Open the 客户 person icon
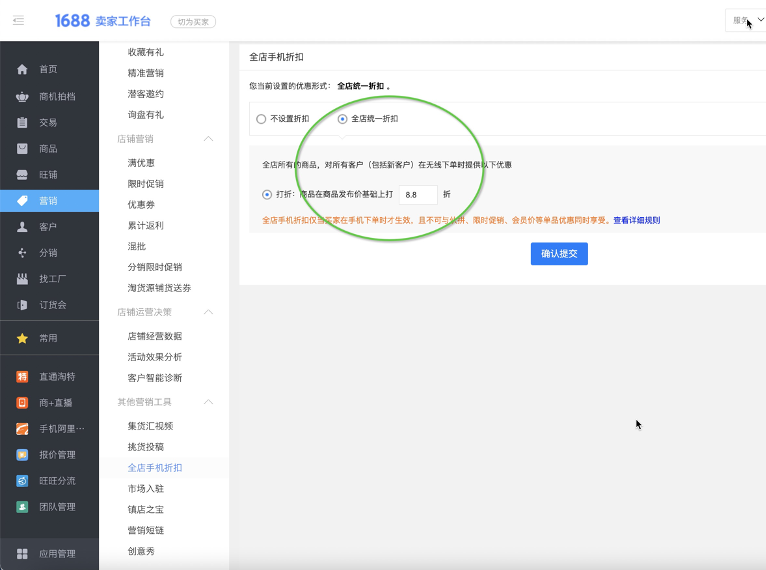This screenshot has width=766, height=570. tap(22, 227)
